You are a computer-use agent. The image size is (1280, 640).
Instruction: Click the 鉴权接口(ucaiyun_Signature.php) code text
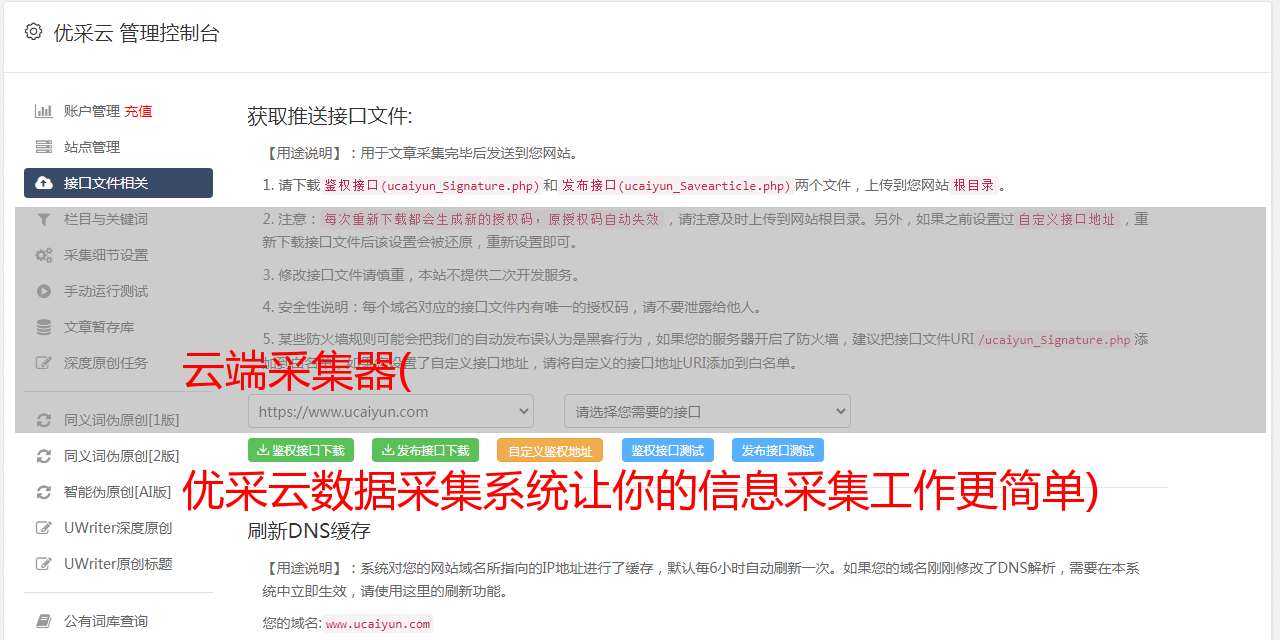click(x=432, y=185)
